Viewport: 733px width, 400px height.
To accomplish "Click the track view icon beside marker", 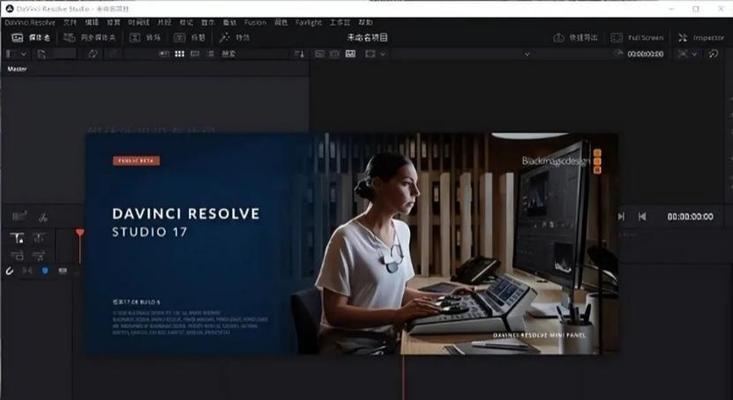I will (63, 271).
